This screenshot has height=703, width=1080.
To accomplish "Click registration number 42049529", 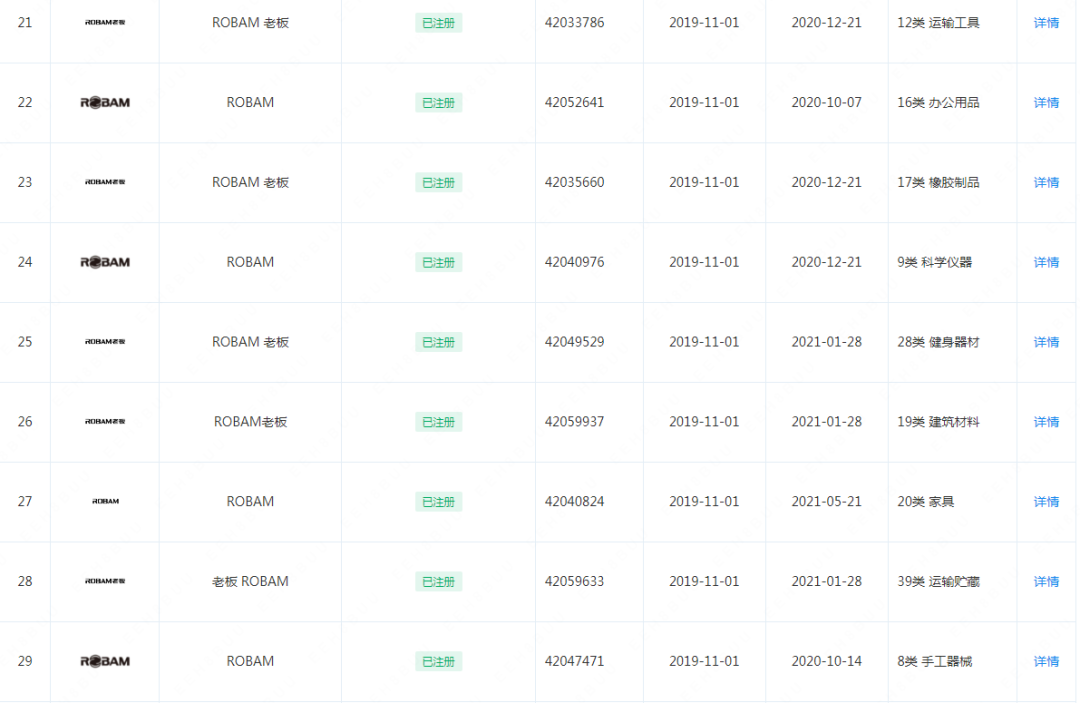I will pyautogui.click(x=574, y=342).
